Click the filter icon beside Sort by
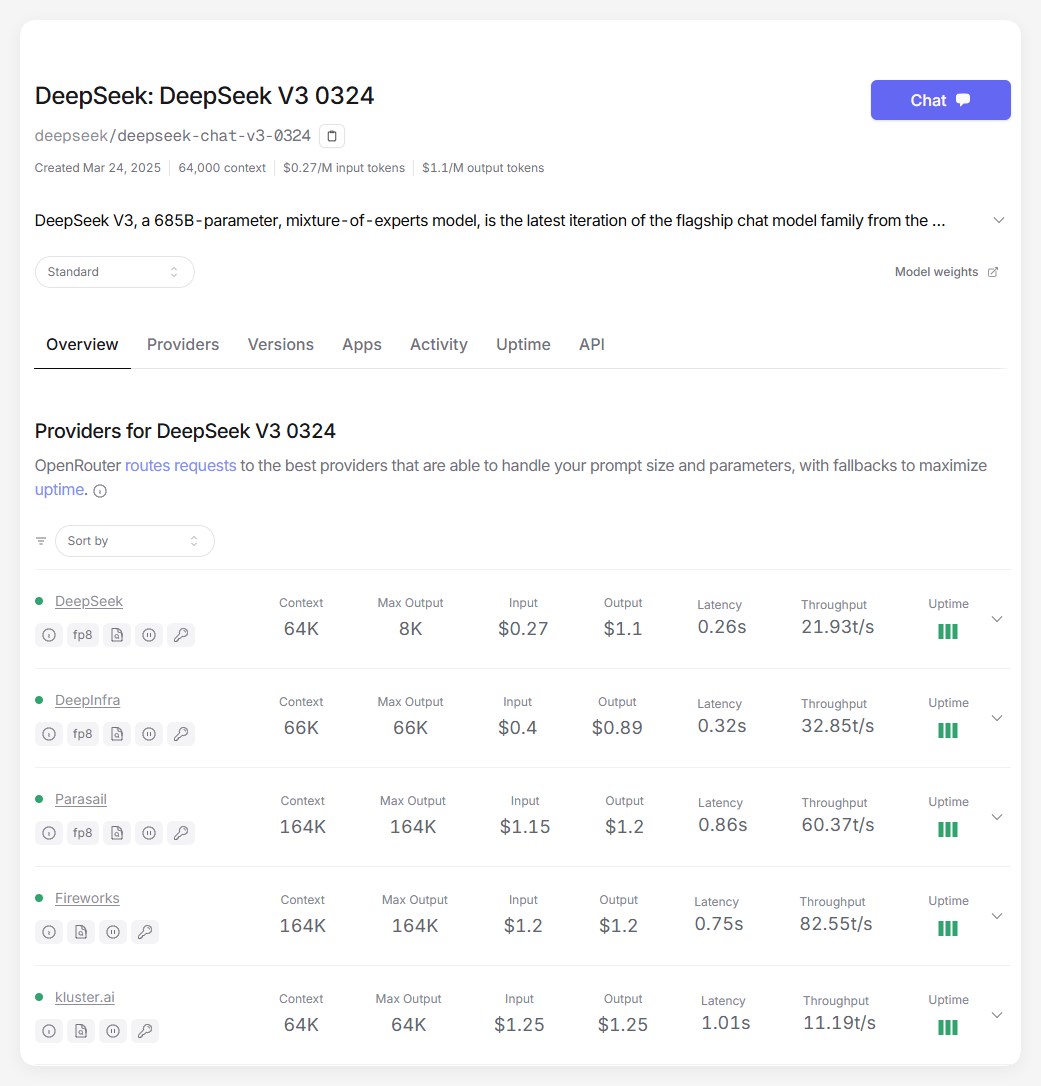 [41, 541]
